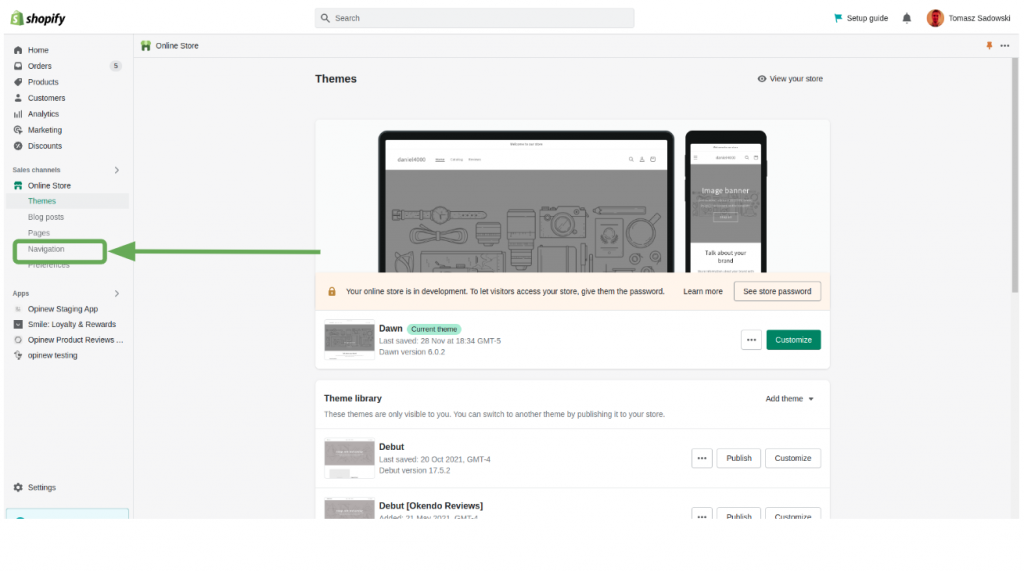
Task: Publish the Debut theme
Action: click(x=739, y=458)
